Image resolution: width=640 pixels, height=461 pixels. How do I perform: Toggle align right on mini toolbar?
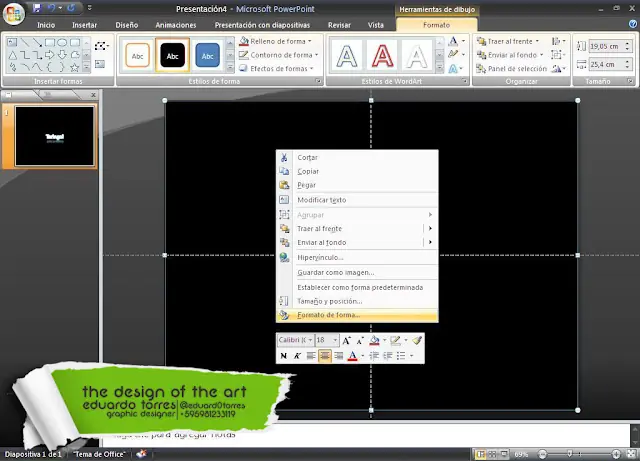338,356
